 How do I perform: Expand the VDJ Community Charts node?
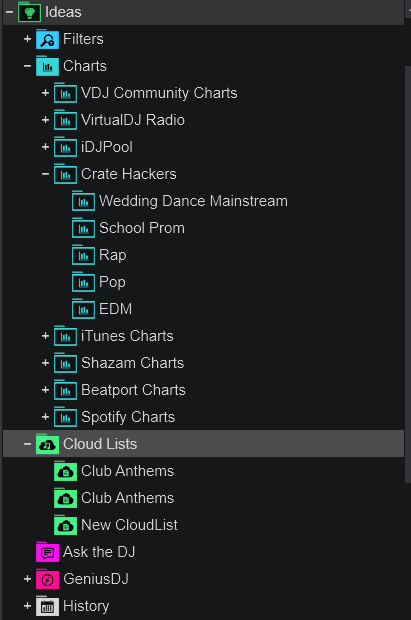click(45, 93)
